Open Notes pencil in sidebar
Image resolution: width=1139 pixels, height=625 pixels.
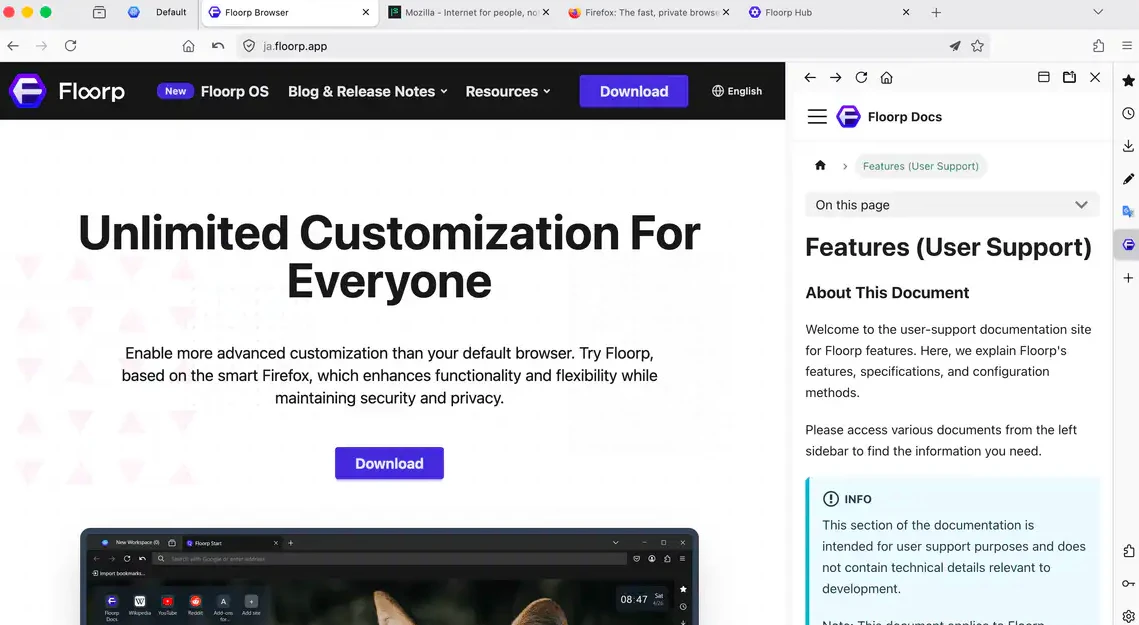point(1128,179)
